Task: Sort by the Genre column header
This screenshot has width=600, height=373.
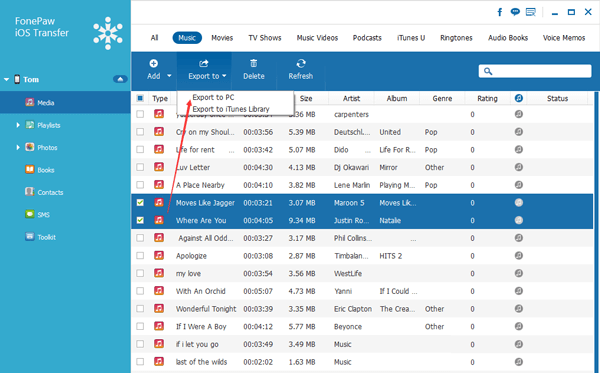Action: click(x=442, y=98)
